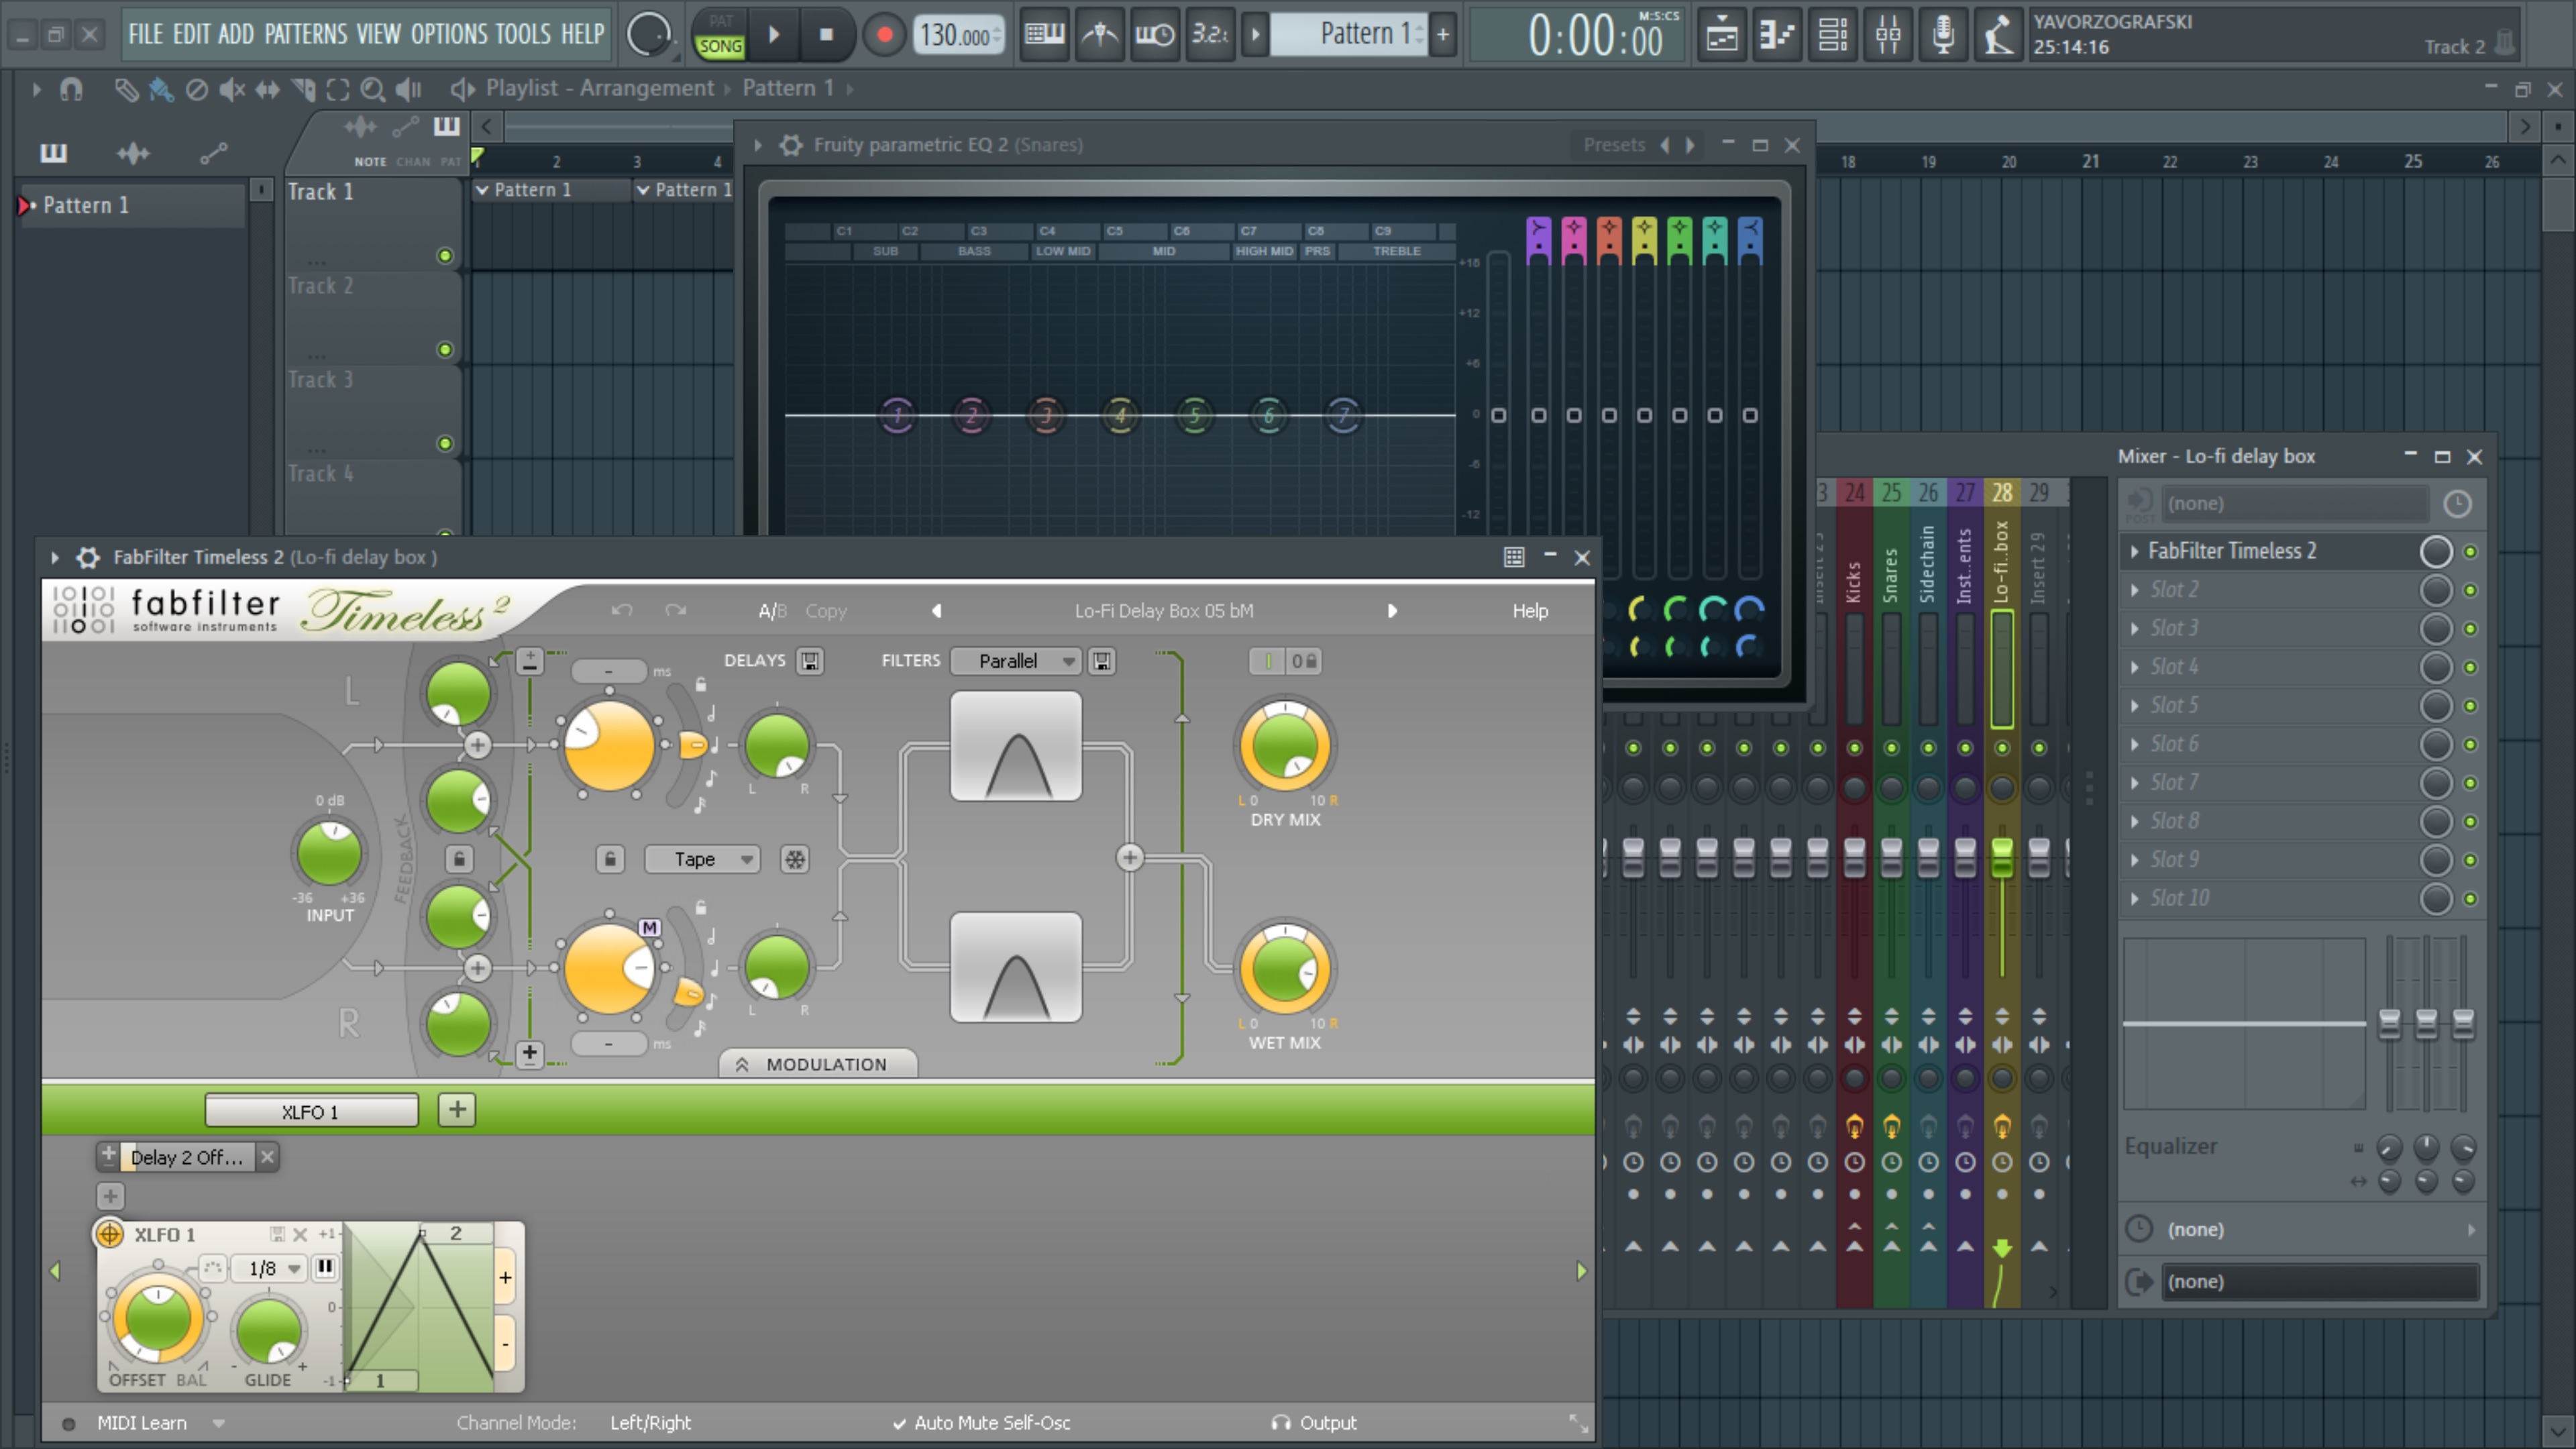Mute Track 2 with its green dot
This screenshot has width=2576, height=1449.
445,350
